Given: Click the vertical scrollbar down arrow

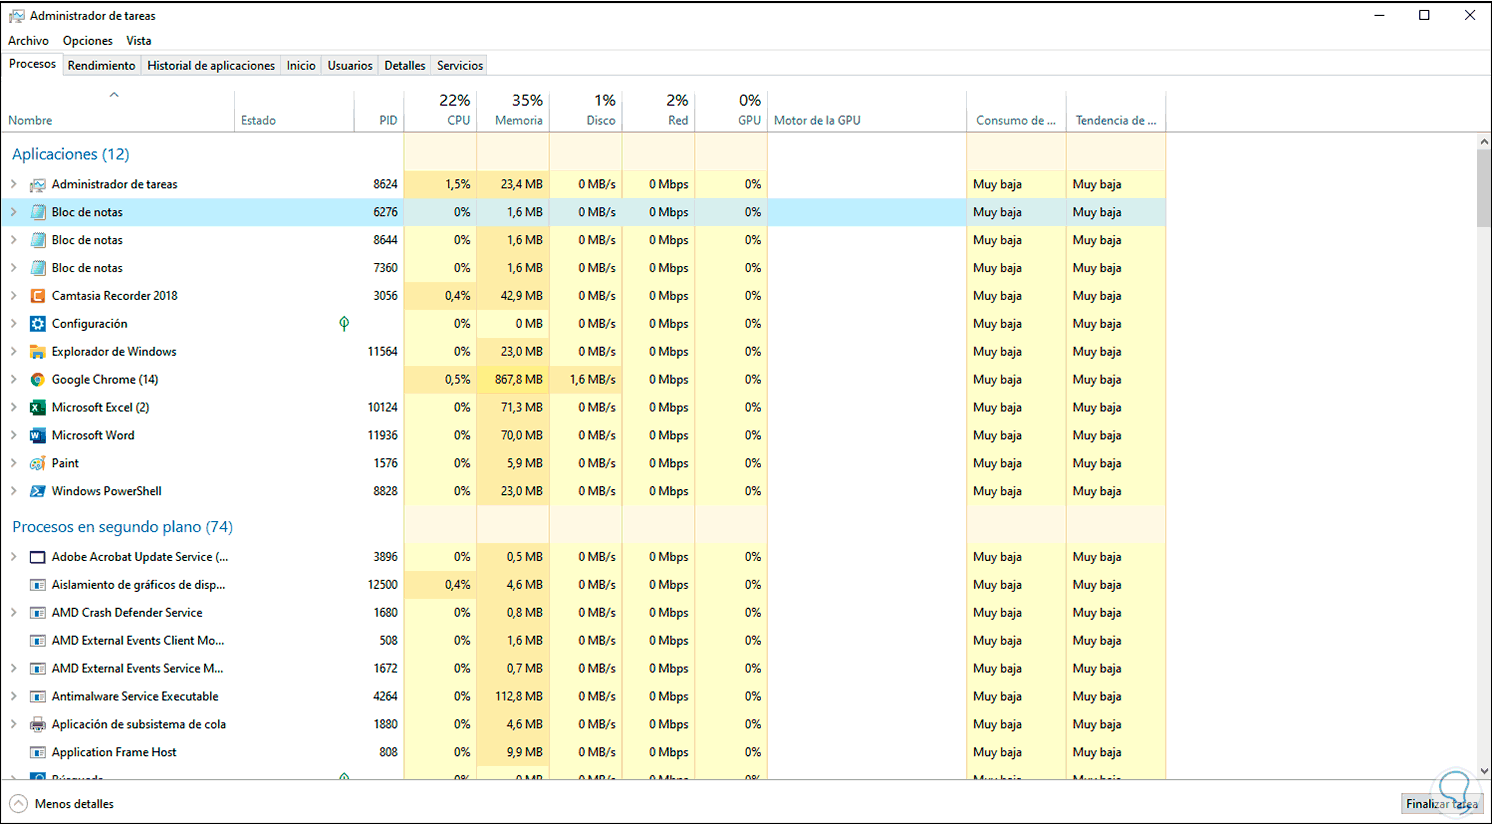Looking at the screenshot, I should 1484,771.
